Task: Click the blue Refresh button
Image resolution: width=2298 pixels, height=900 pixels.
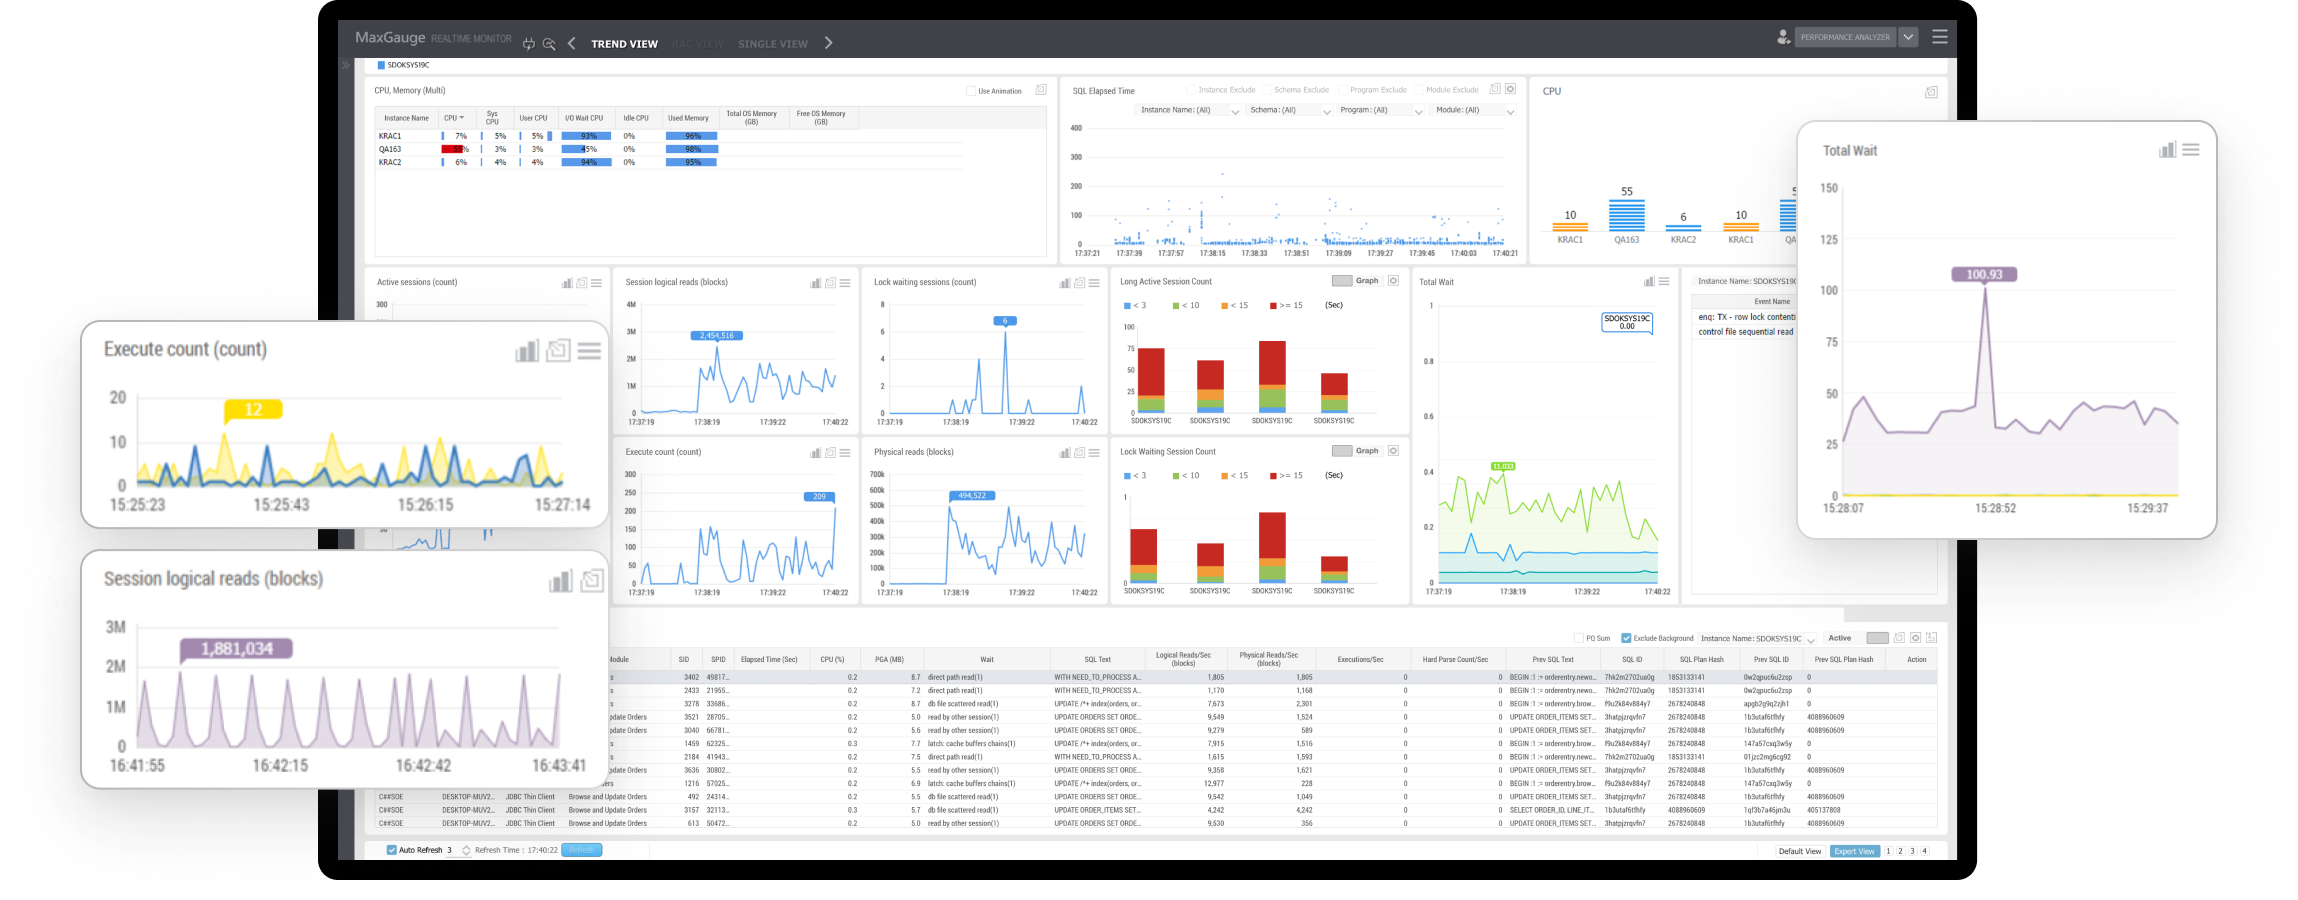Action: click(x=582, y=850)
